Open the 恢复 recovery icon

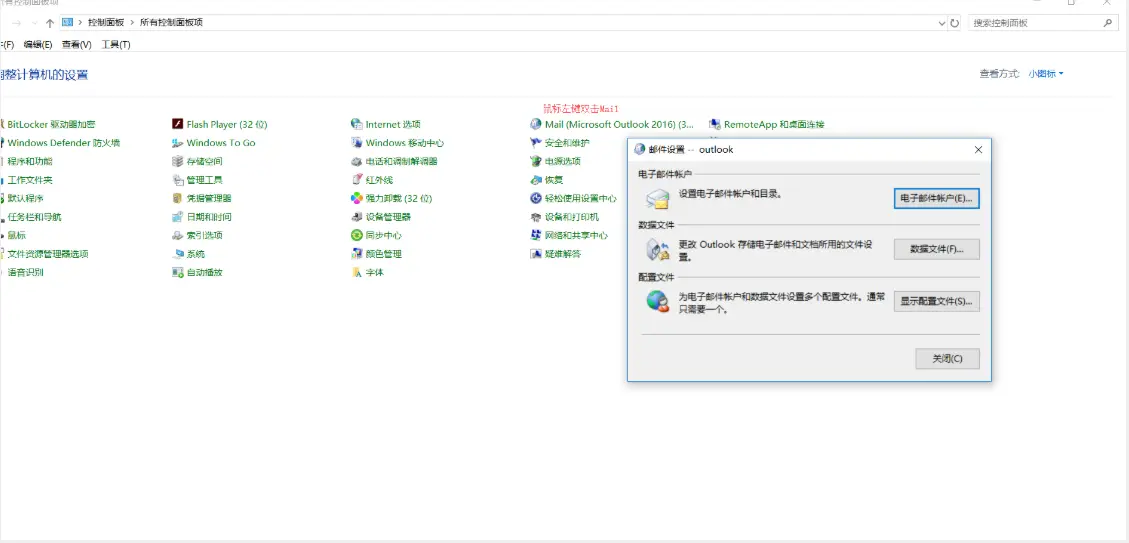point(536,180)
